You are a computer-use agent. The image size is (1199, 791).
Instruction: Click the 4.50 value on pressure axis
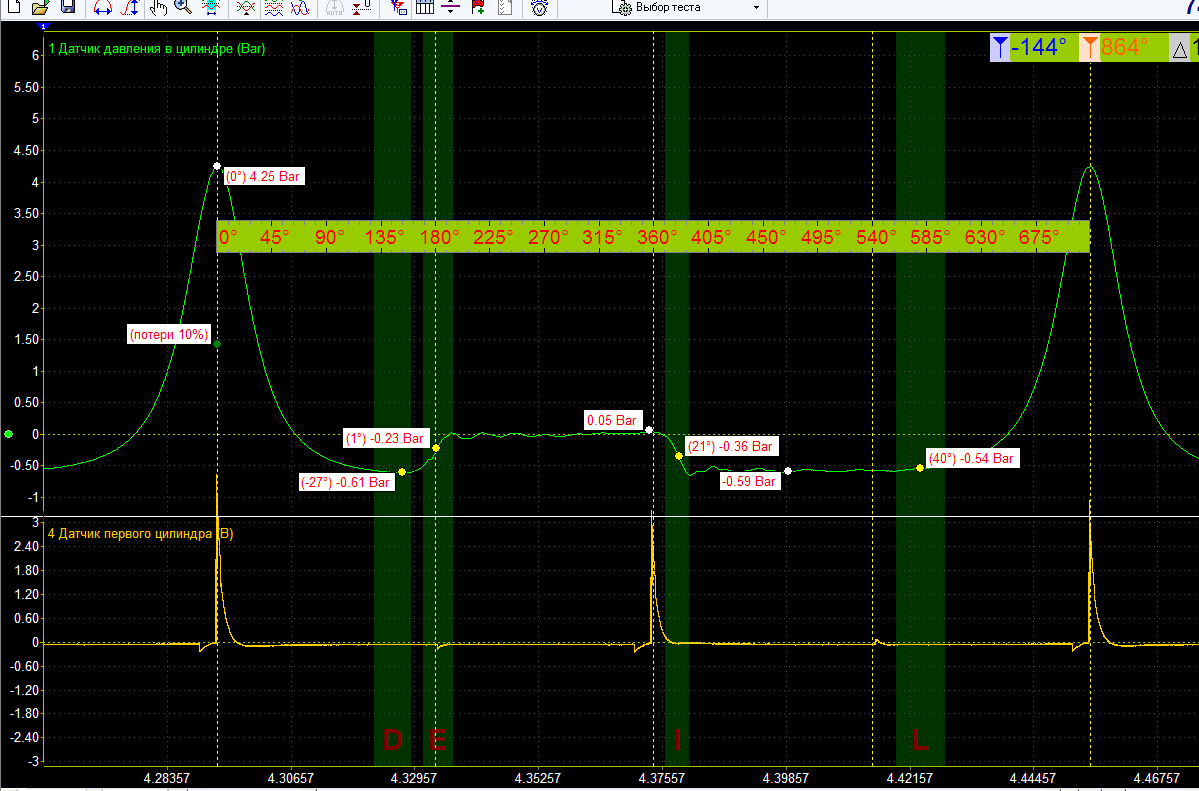coord(26,151)
